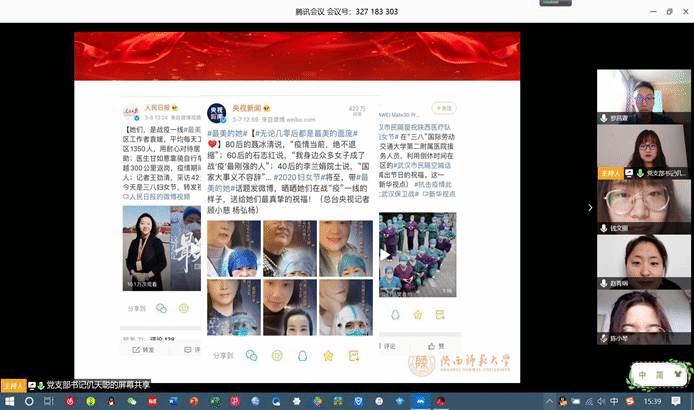Screen dimensions: 694x410
Task: Select the topmost participant video thumbnail
Action: 644,96
